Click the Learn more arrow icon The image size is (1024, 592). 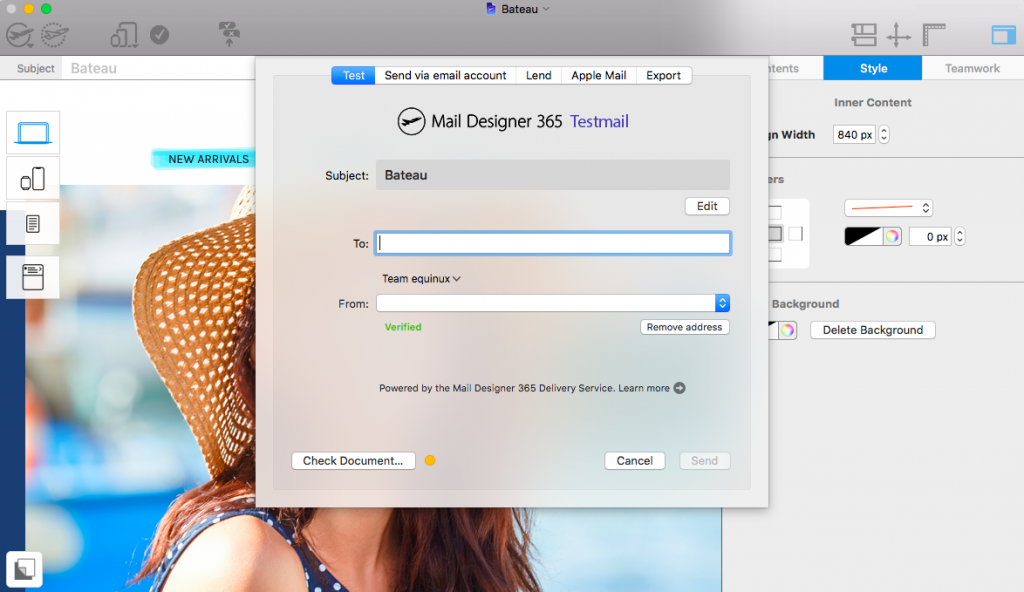679,388
